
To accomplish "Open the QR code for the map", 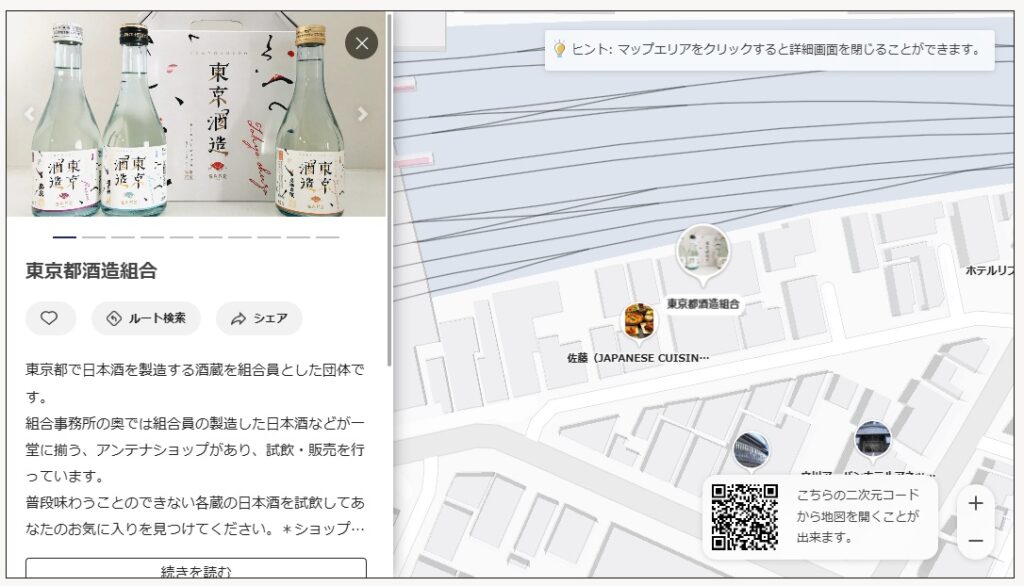I will tap(744, 517).
